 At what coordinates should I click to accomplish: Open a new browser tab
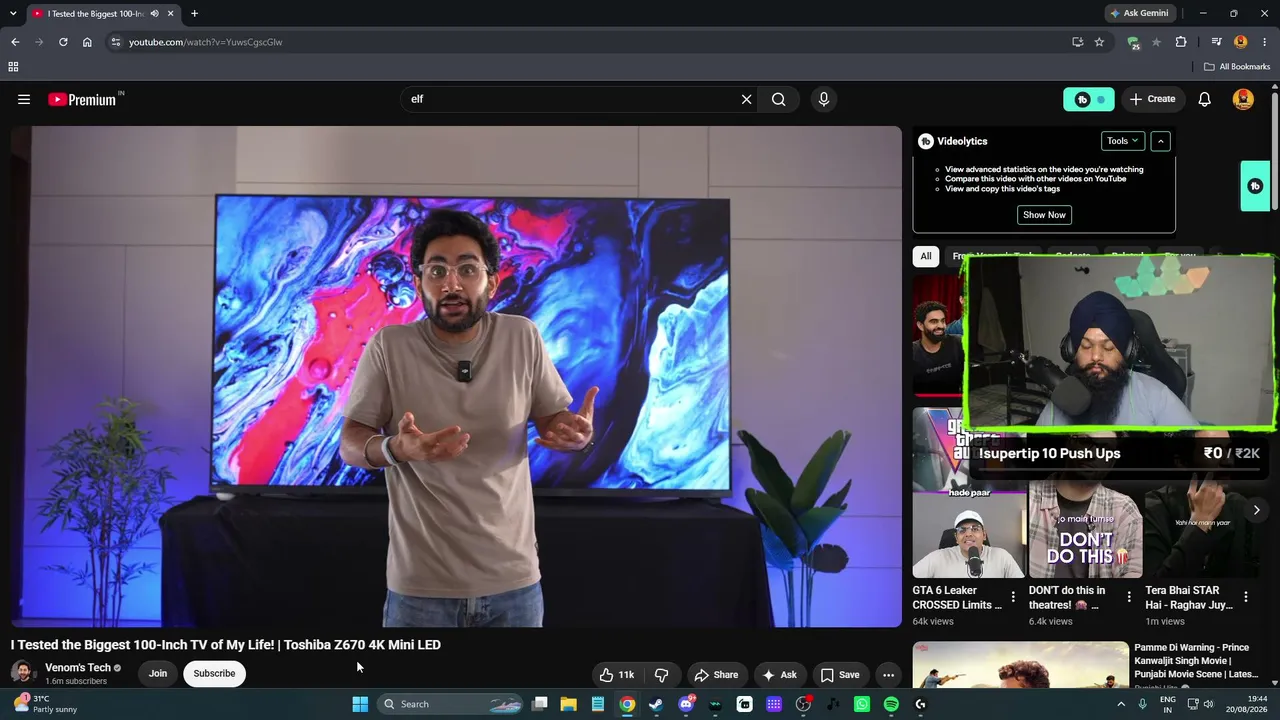[x=194, y=13]
